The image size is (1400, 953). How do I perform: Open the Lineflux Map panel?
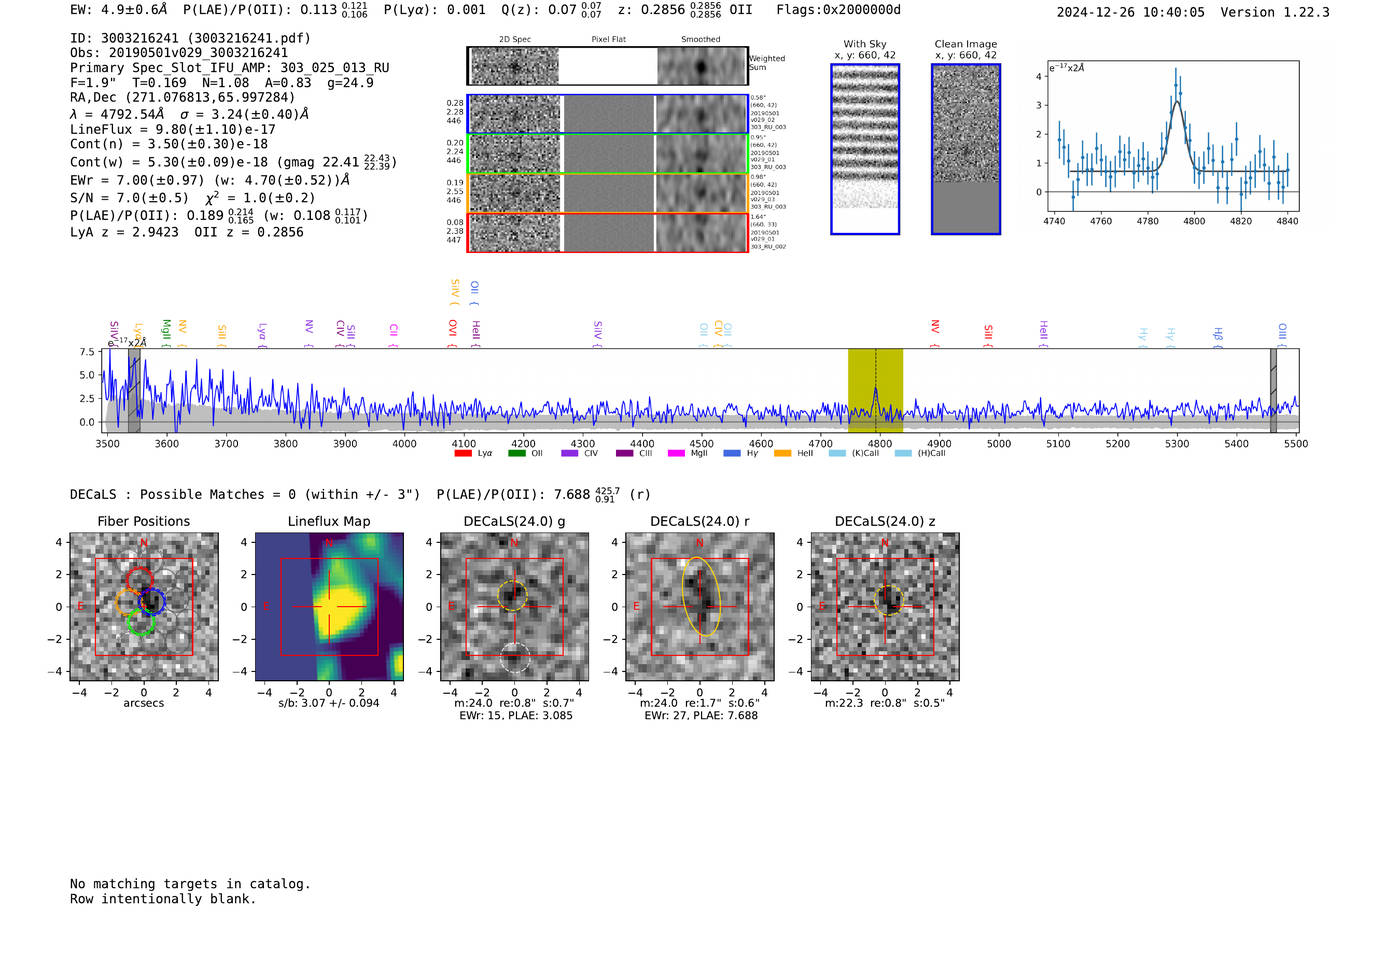tap(329, 607)
